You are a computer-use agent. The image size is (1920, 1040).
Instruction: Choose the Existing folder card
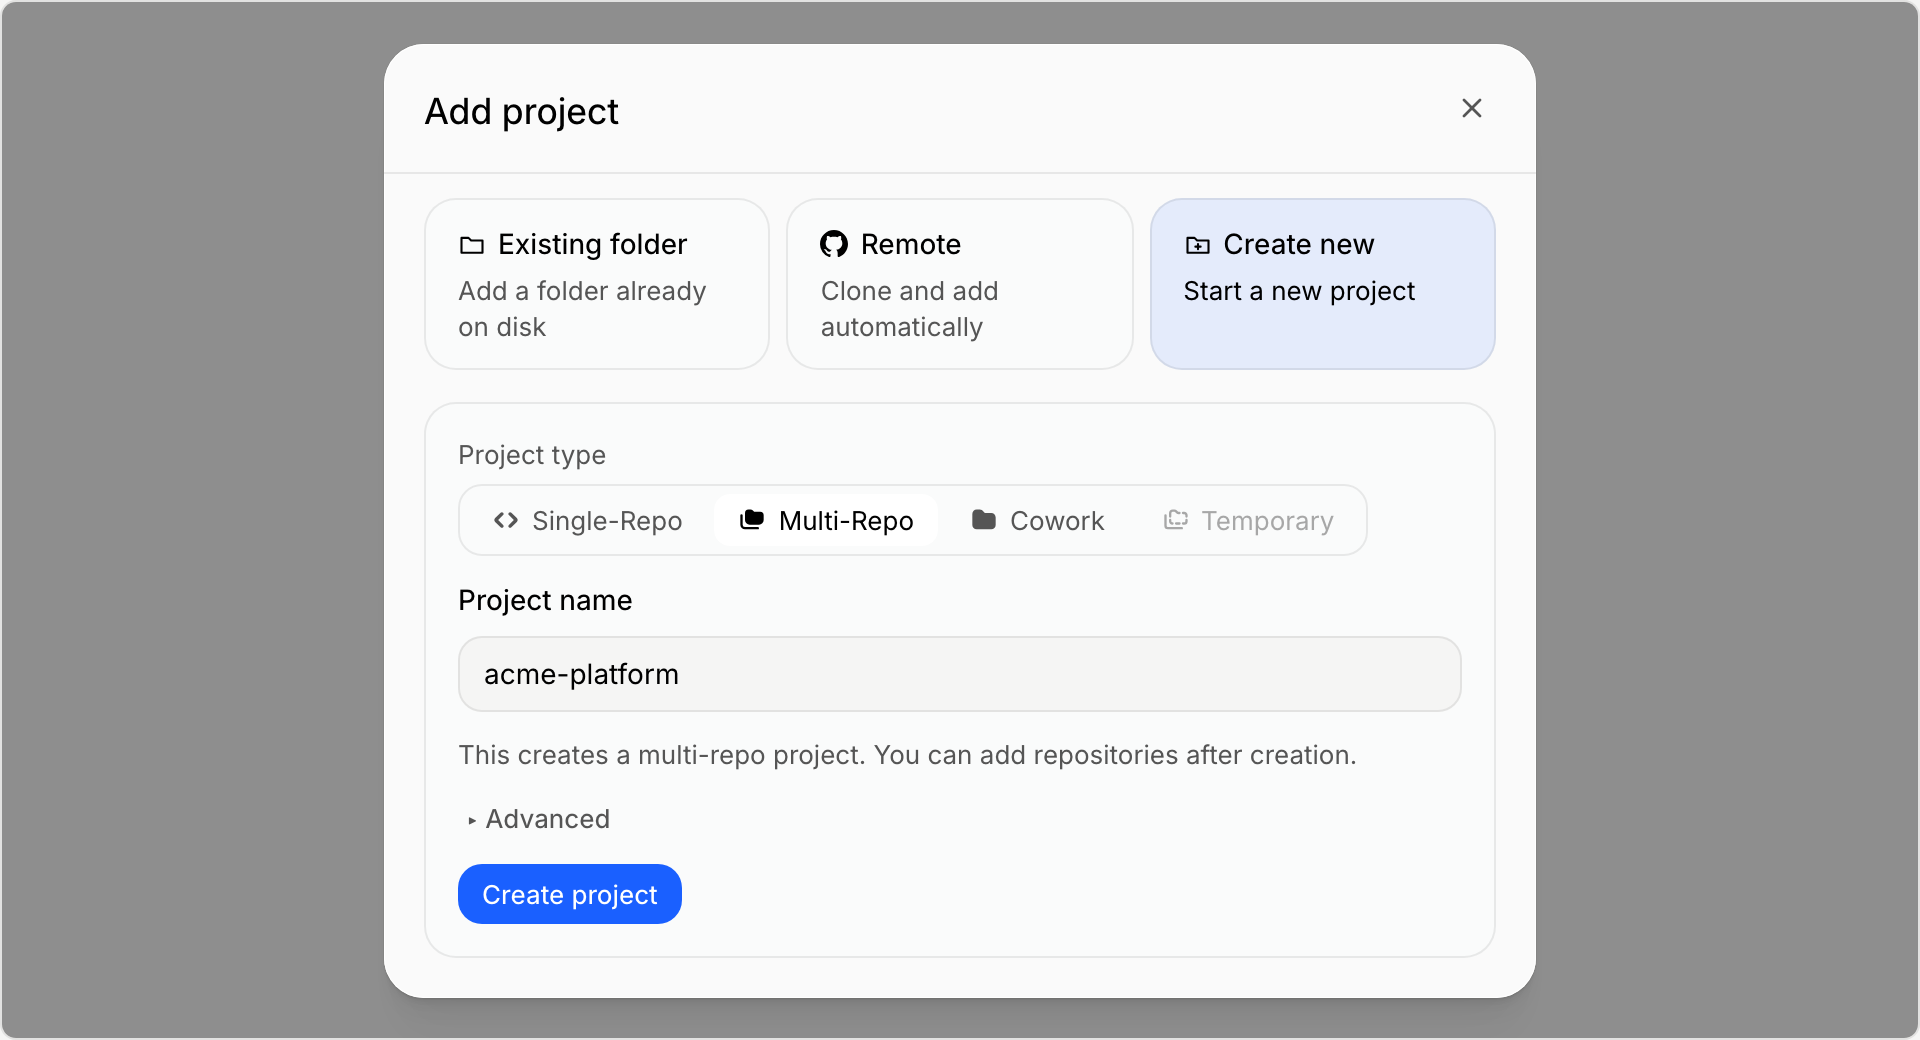[x=597, y=284]
